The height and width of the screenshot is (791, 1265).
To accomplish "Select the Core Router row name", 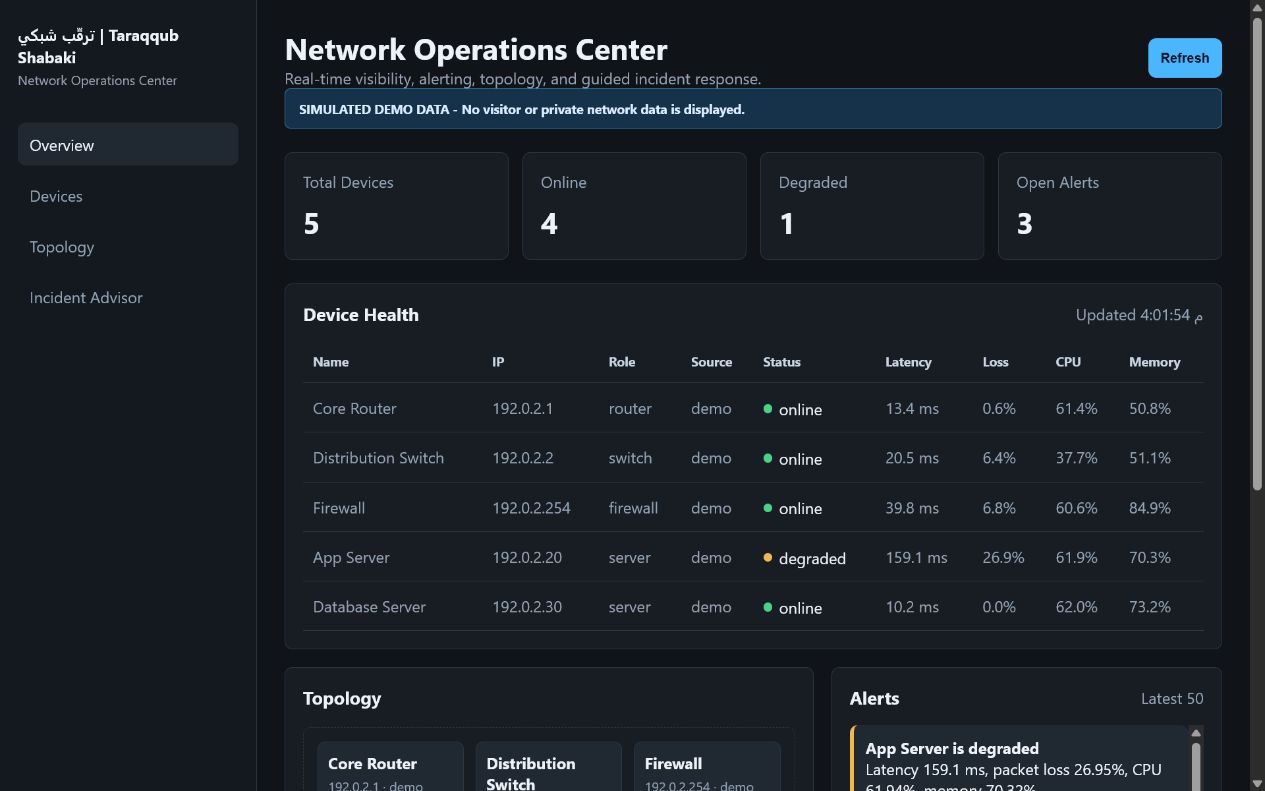I will coord(354,408).
